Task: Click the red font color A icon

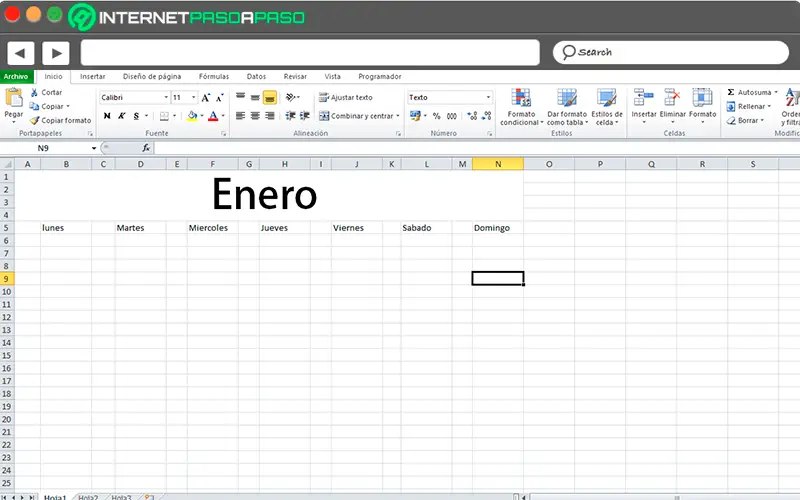Action: pos(213,116)
